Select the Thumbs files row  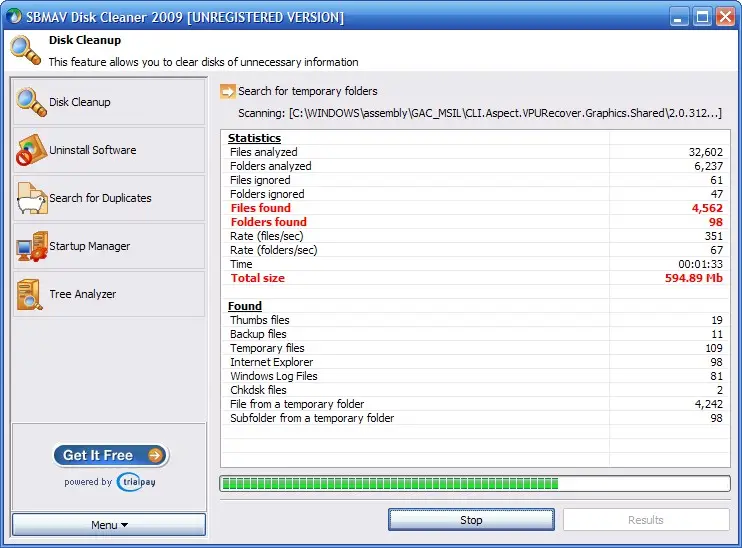click(x=475, y=320)
